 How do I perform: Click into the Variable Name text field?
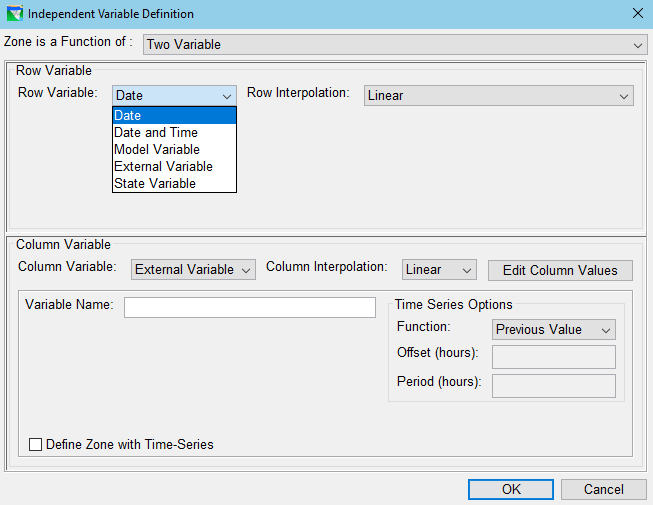250,307
